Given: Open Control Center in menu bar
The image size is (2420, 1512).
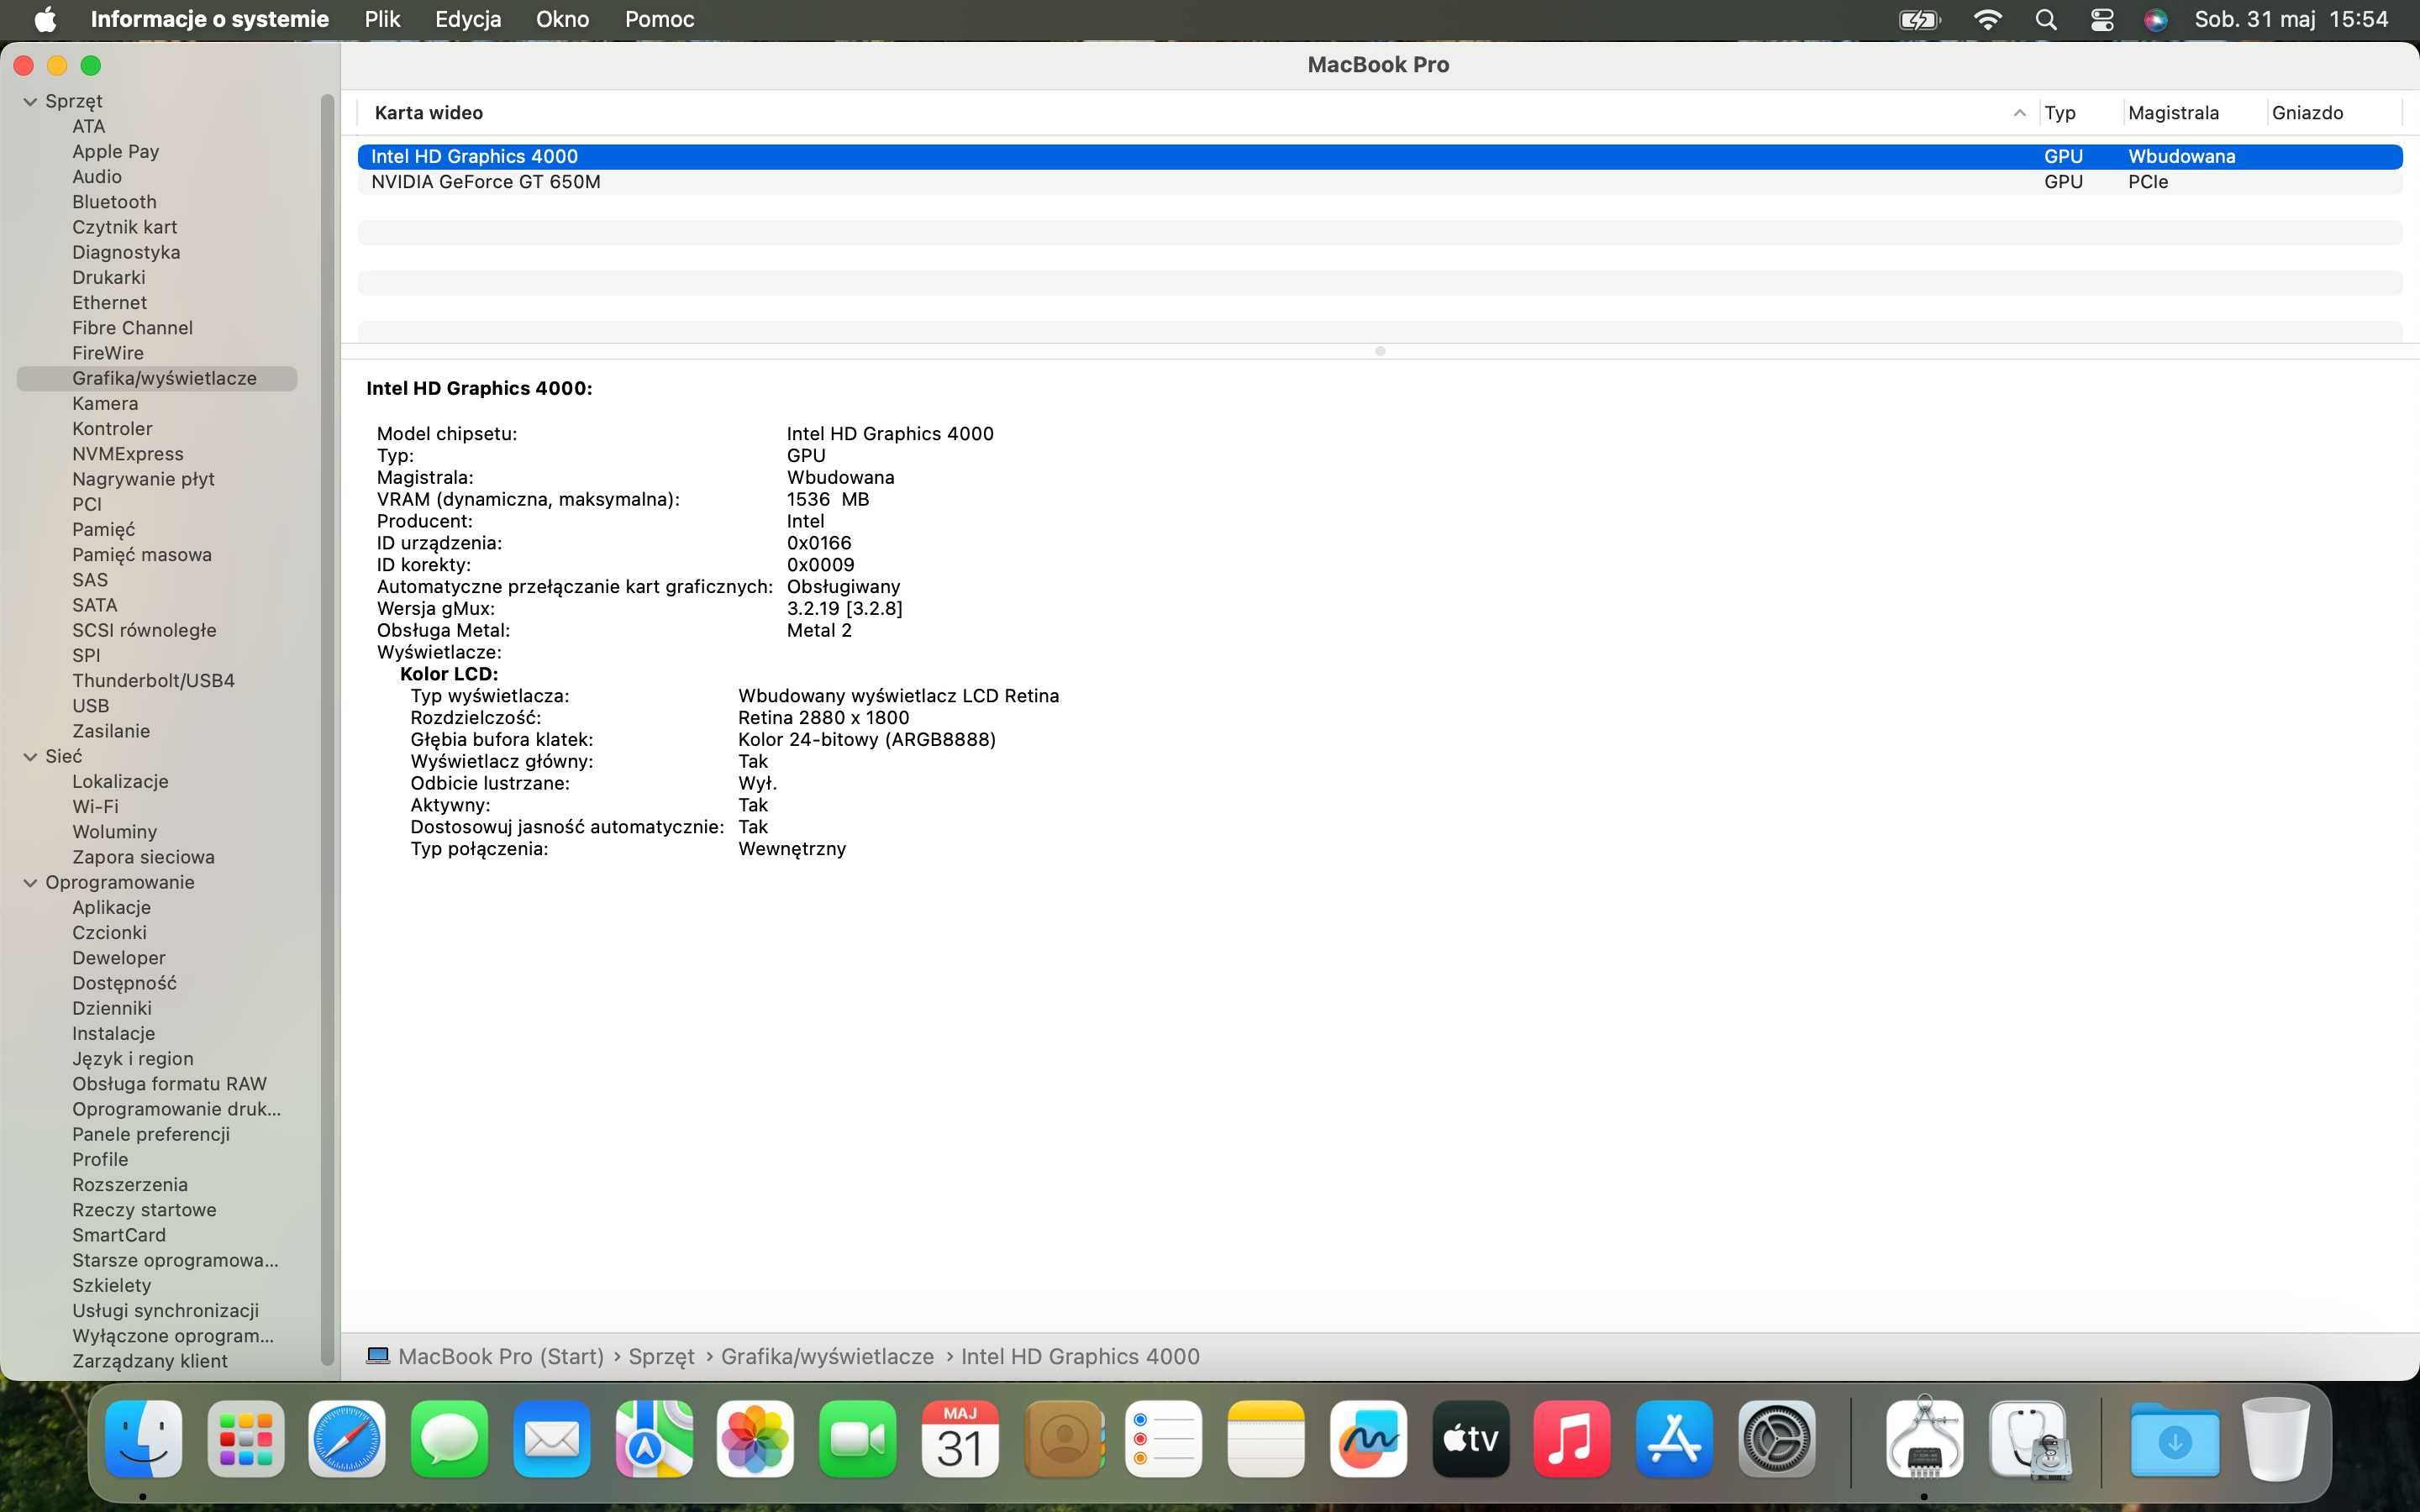Looking at the screenshot, I should pos(2102,19).
